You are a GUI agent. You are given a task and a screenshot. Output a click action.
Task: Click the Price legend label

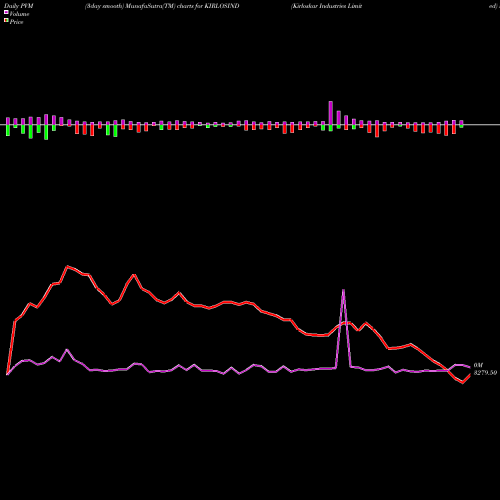[x=16, y=22]
